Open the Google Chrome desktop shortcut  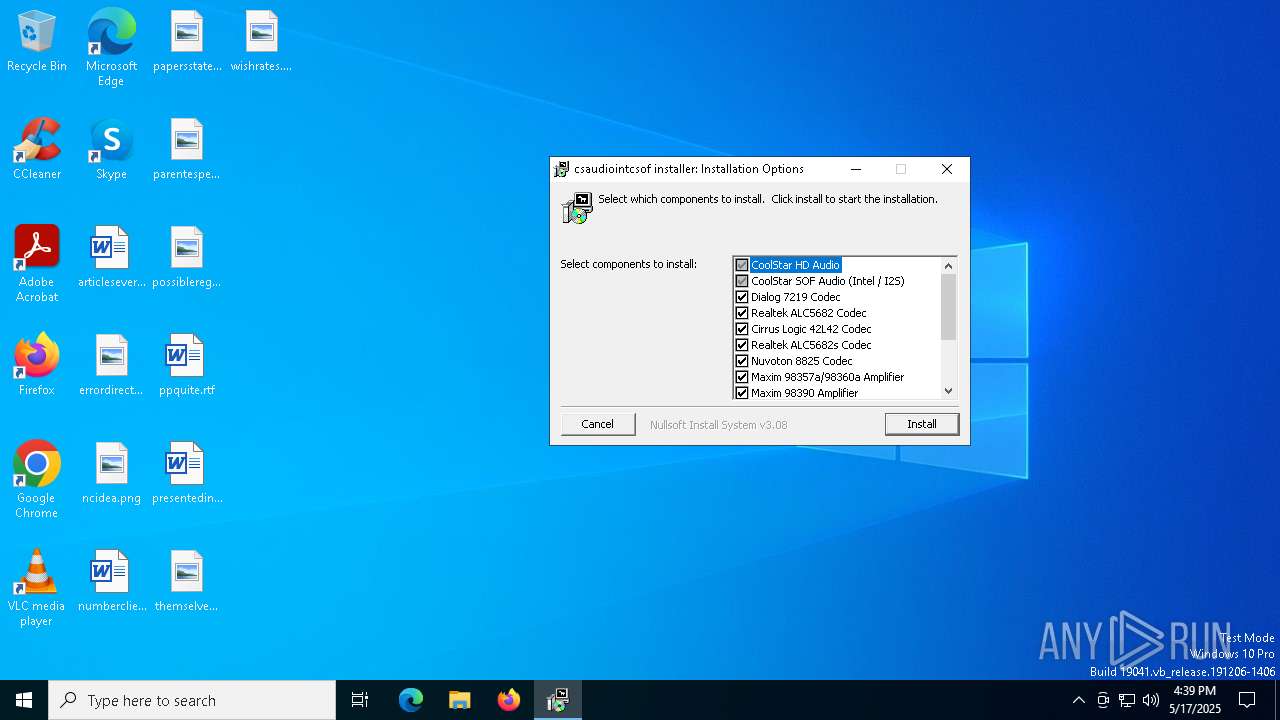pos(37,481)
